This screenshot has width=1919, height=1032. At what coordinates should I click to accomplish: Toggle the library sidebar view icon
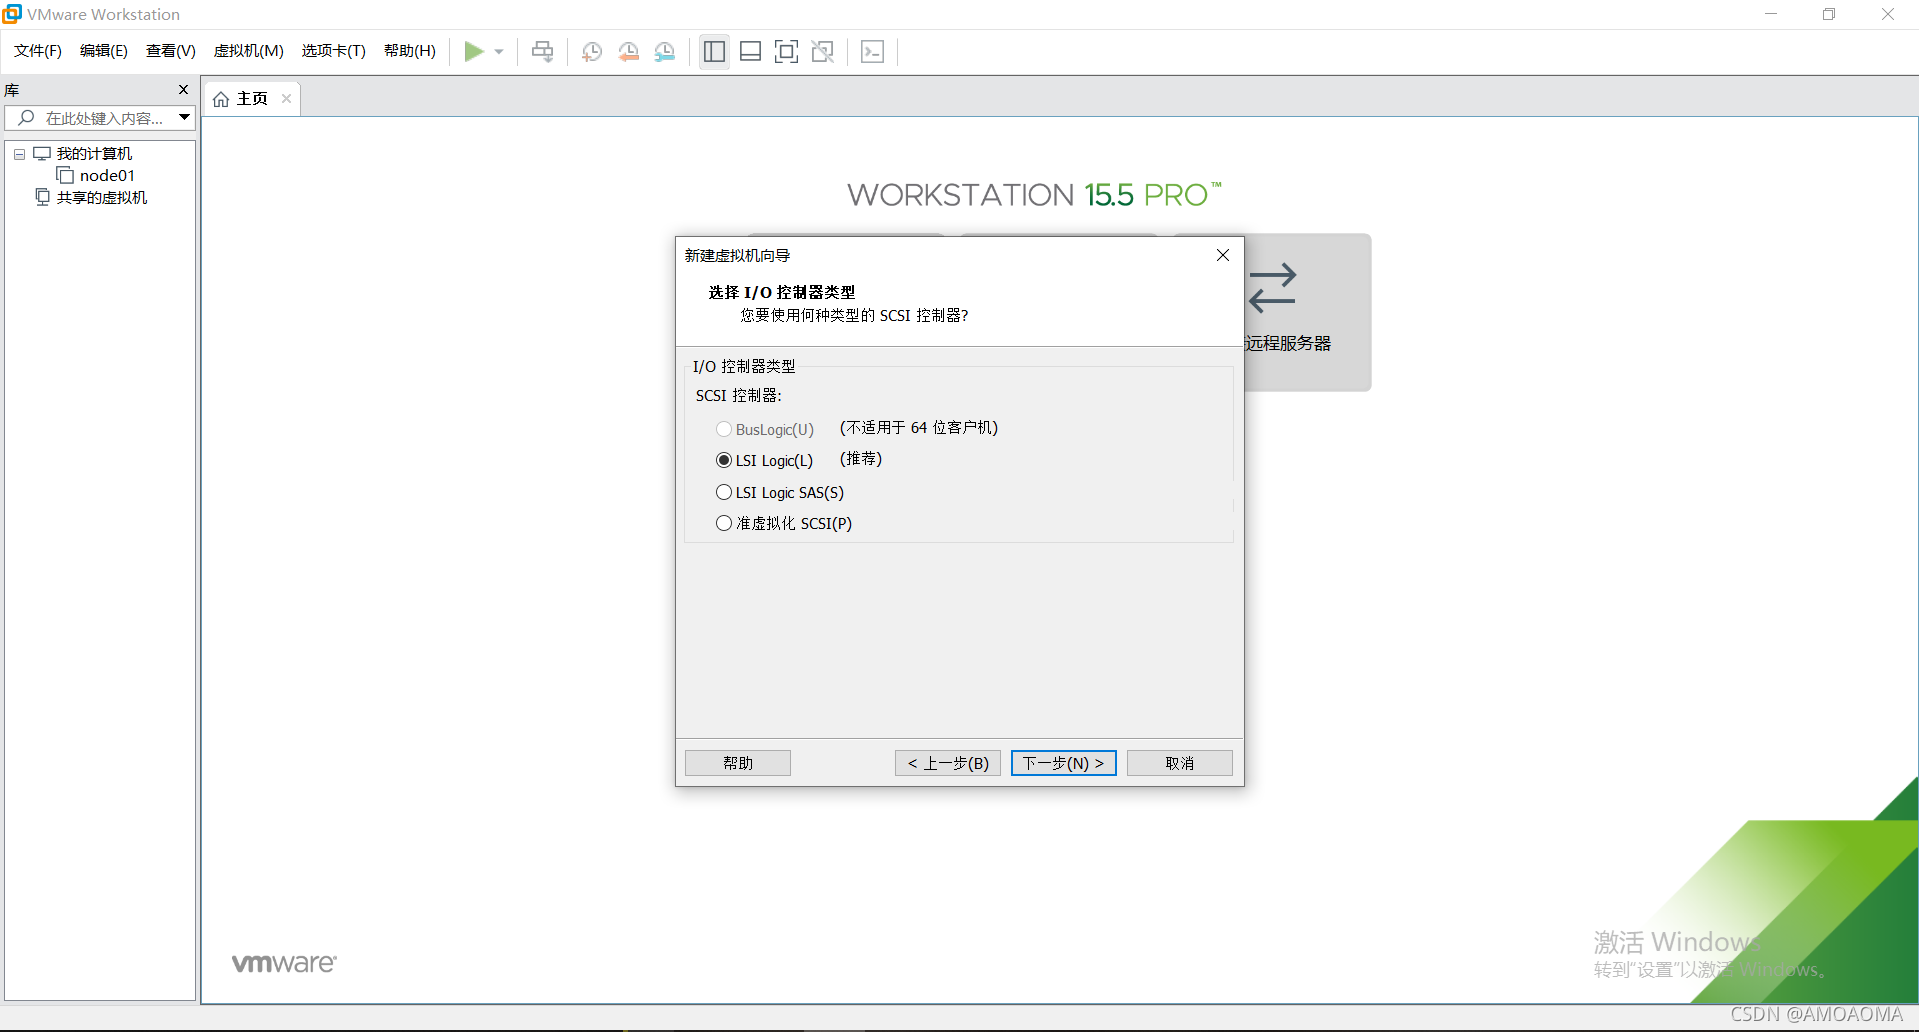[x=714, y=51]
